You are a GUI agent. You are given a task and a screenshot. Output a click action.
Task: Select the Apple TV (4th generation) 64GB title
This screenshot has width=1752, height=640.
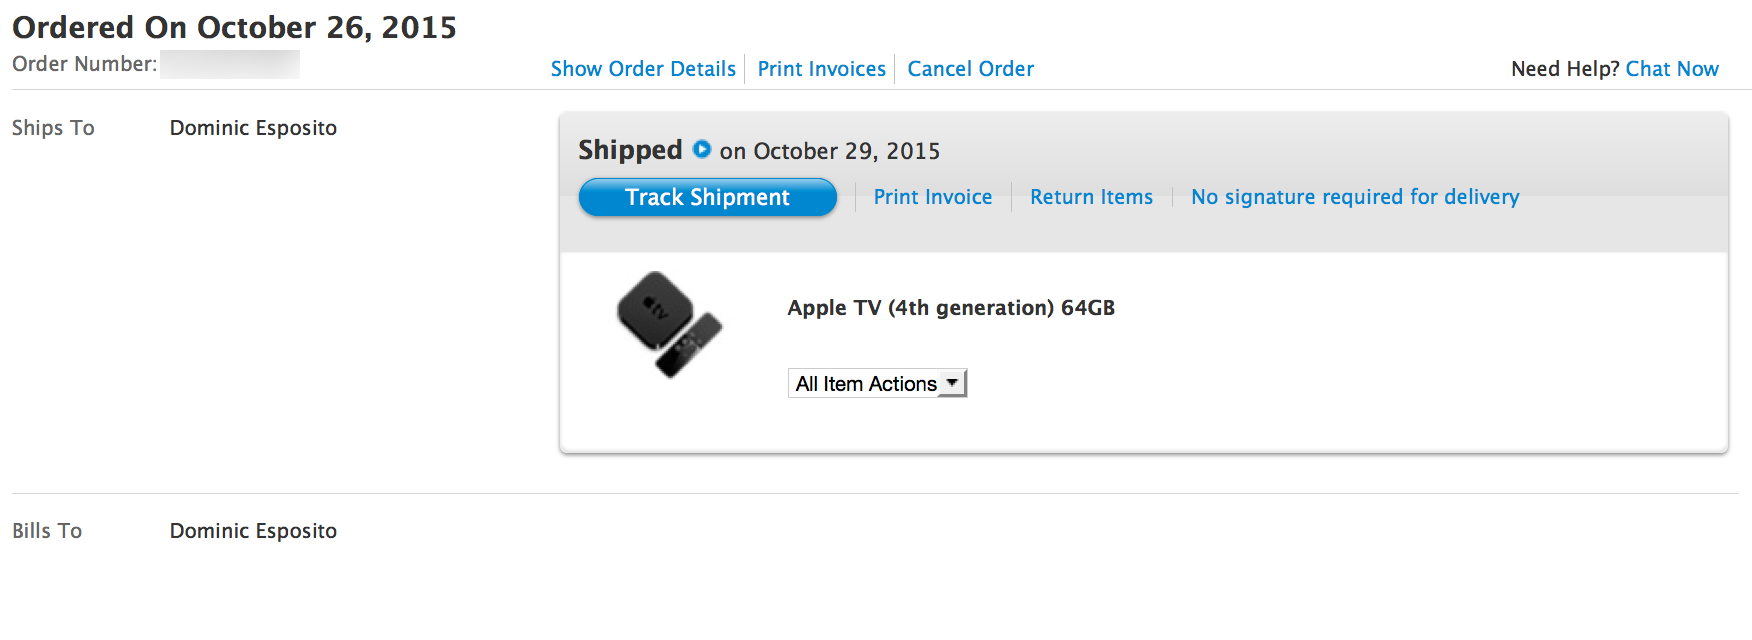[953, 308]
